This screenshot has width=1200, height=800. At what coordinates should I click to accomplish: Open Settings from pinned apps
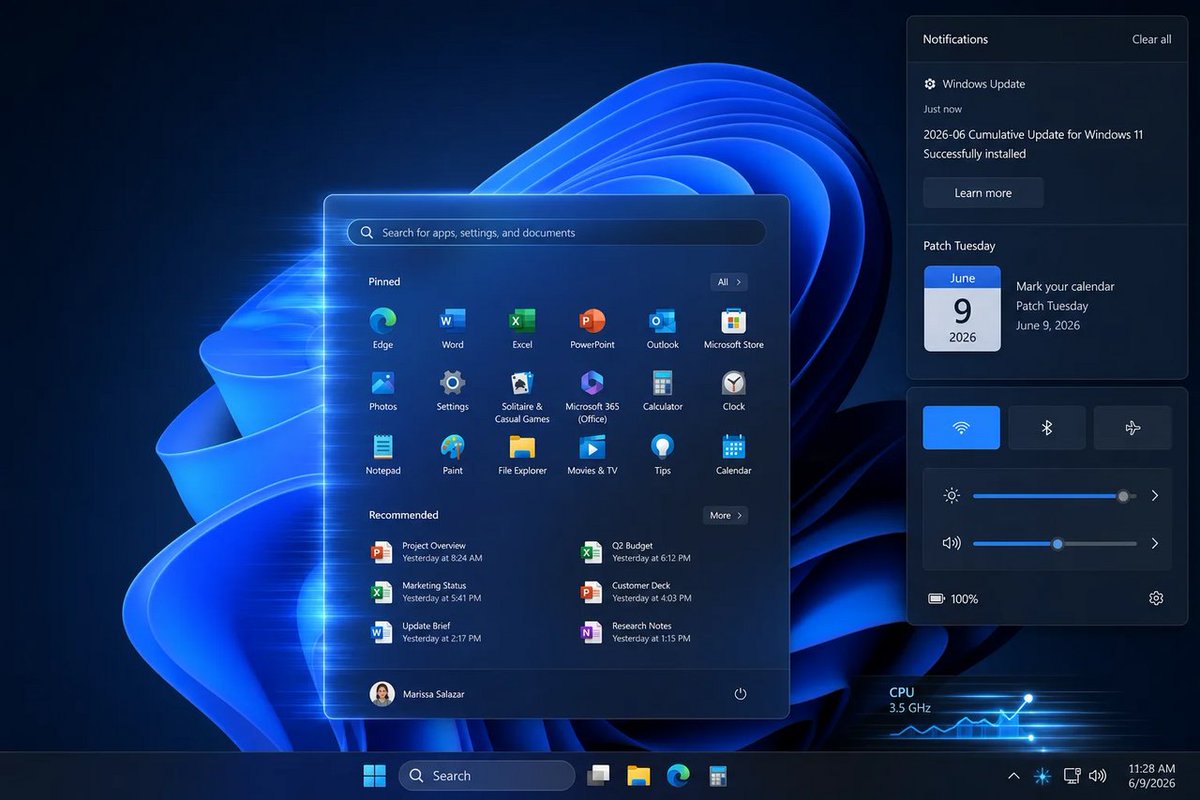(x=452, y=391)
